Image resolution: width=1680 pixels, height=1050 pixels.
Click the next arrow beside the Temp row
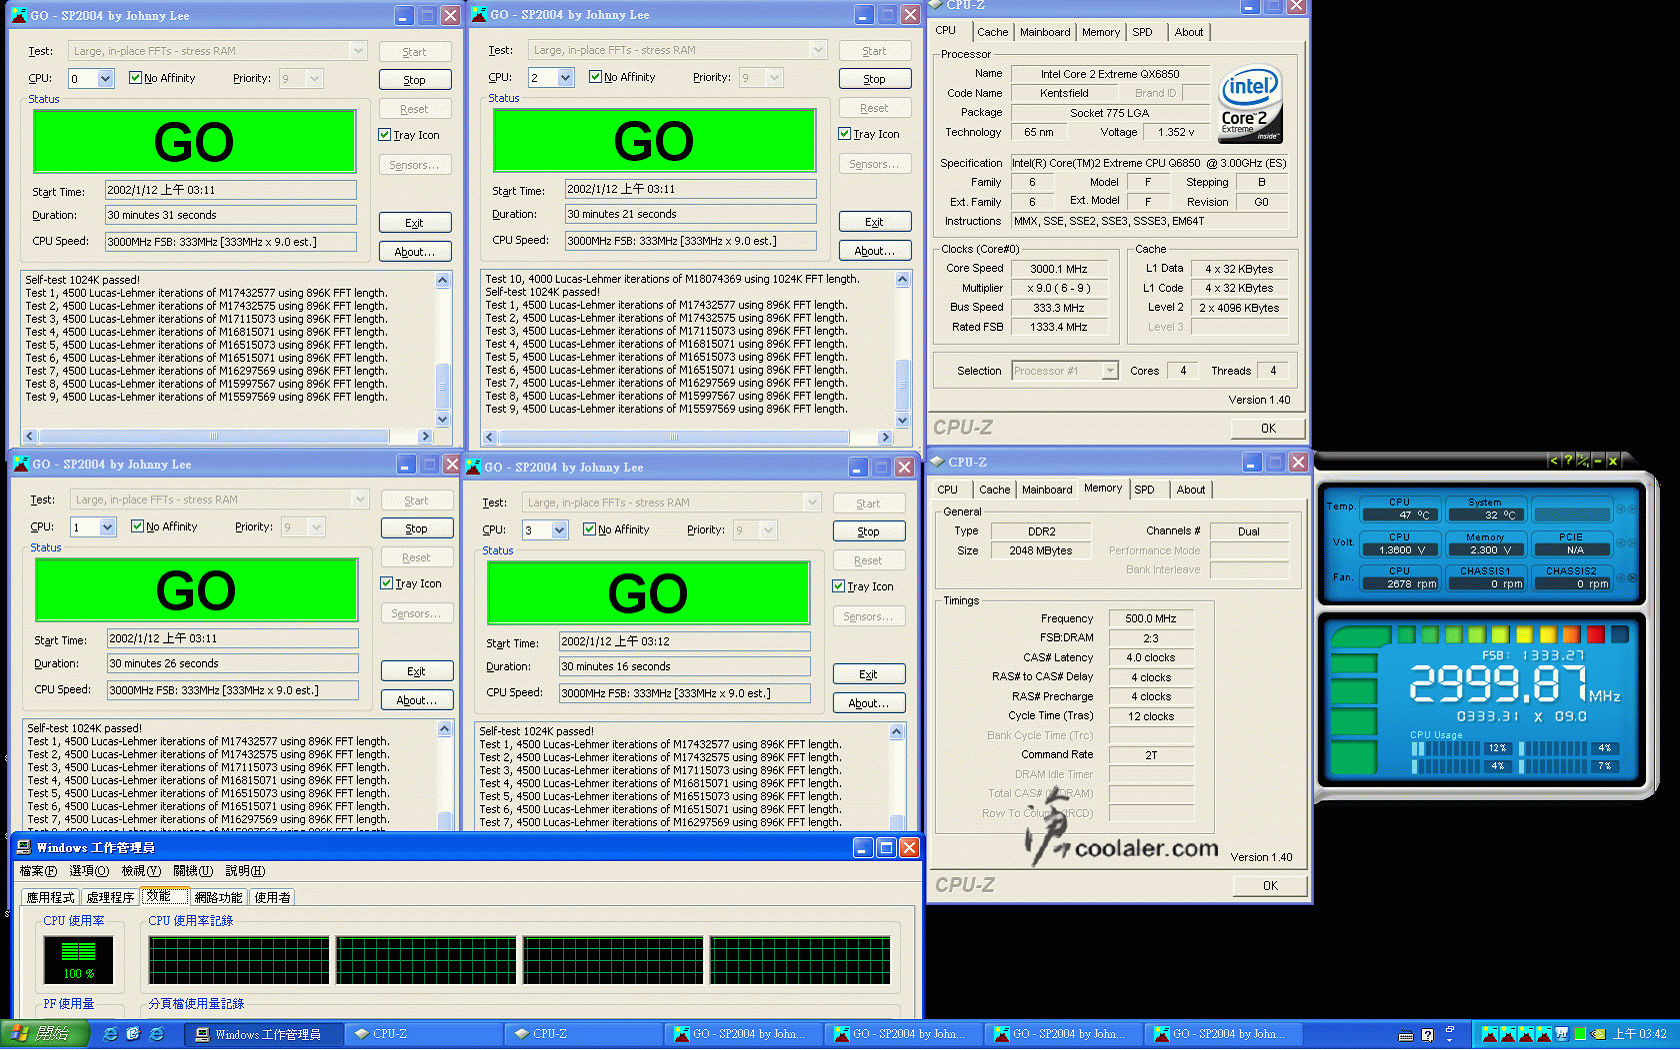1632,509
